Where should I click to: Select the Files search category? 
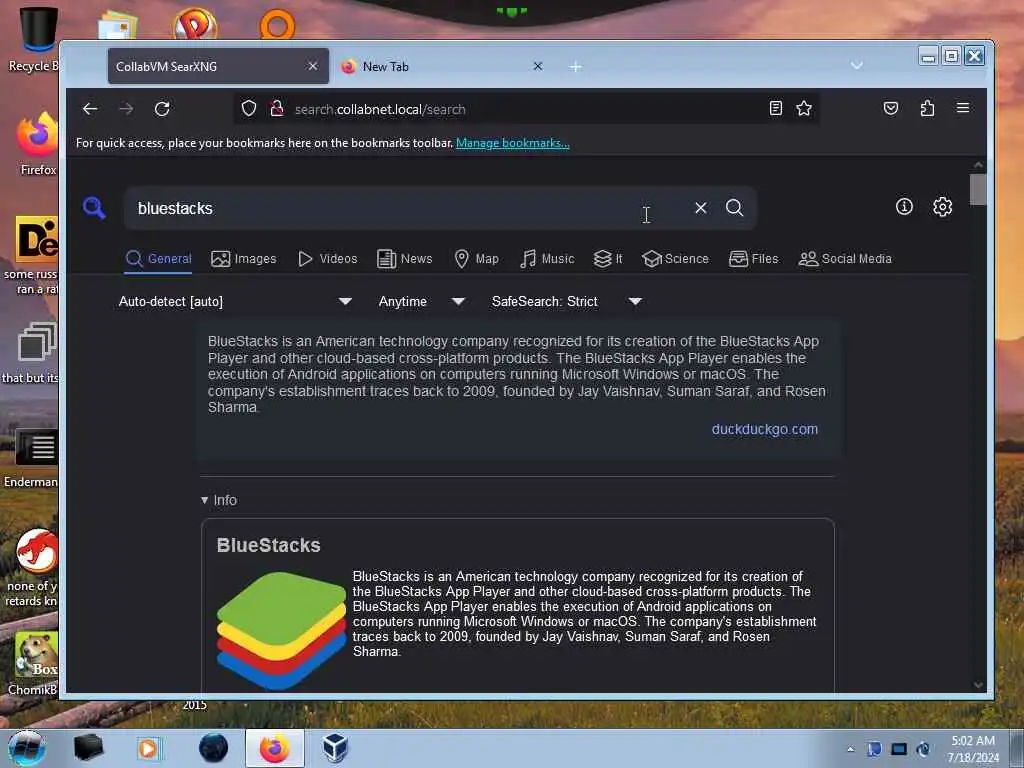click(754, 259)
